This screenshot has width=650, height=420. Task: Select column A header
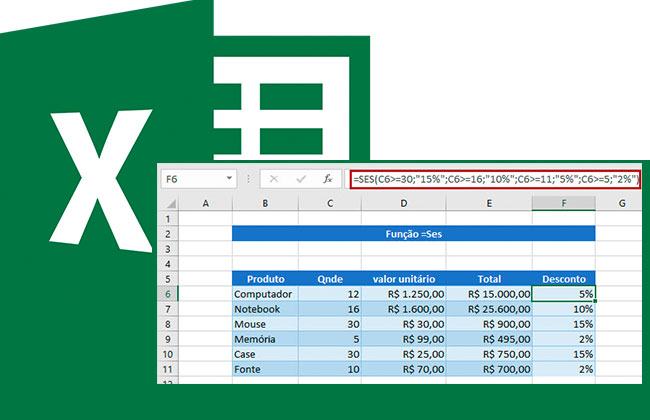206,203
